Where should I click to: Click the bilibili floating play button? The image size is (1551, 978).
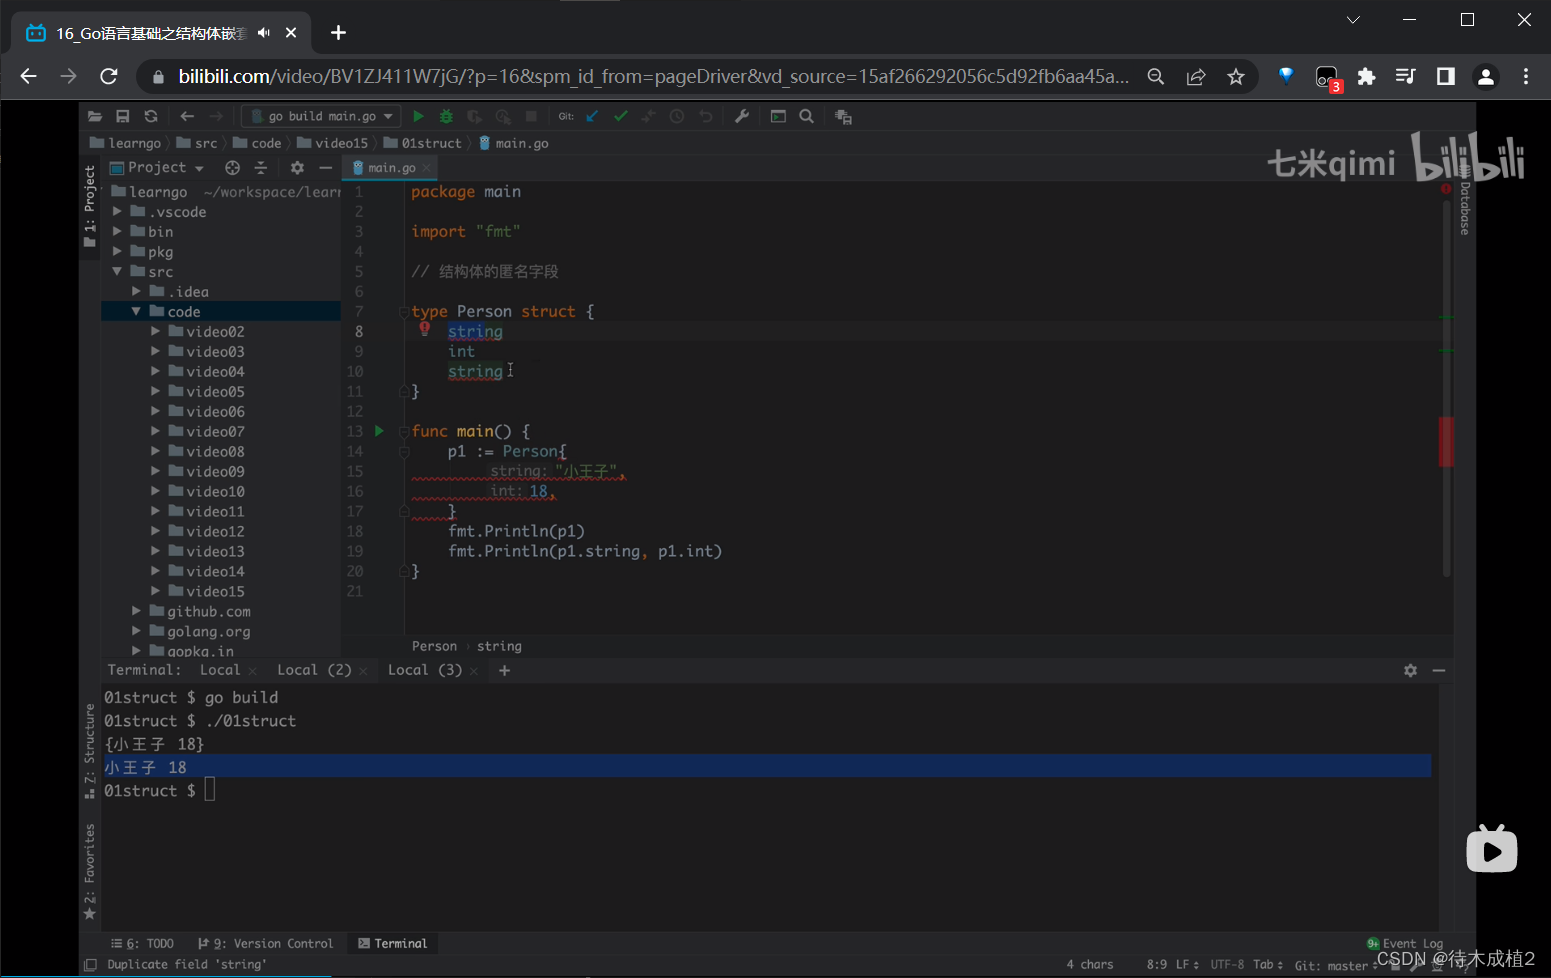[1492, 849]
